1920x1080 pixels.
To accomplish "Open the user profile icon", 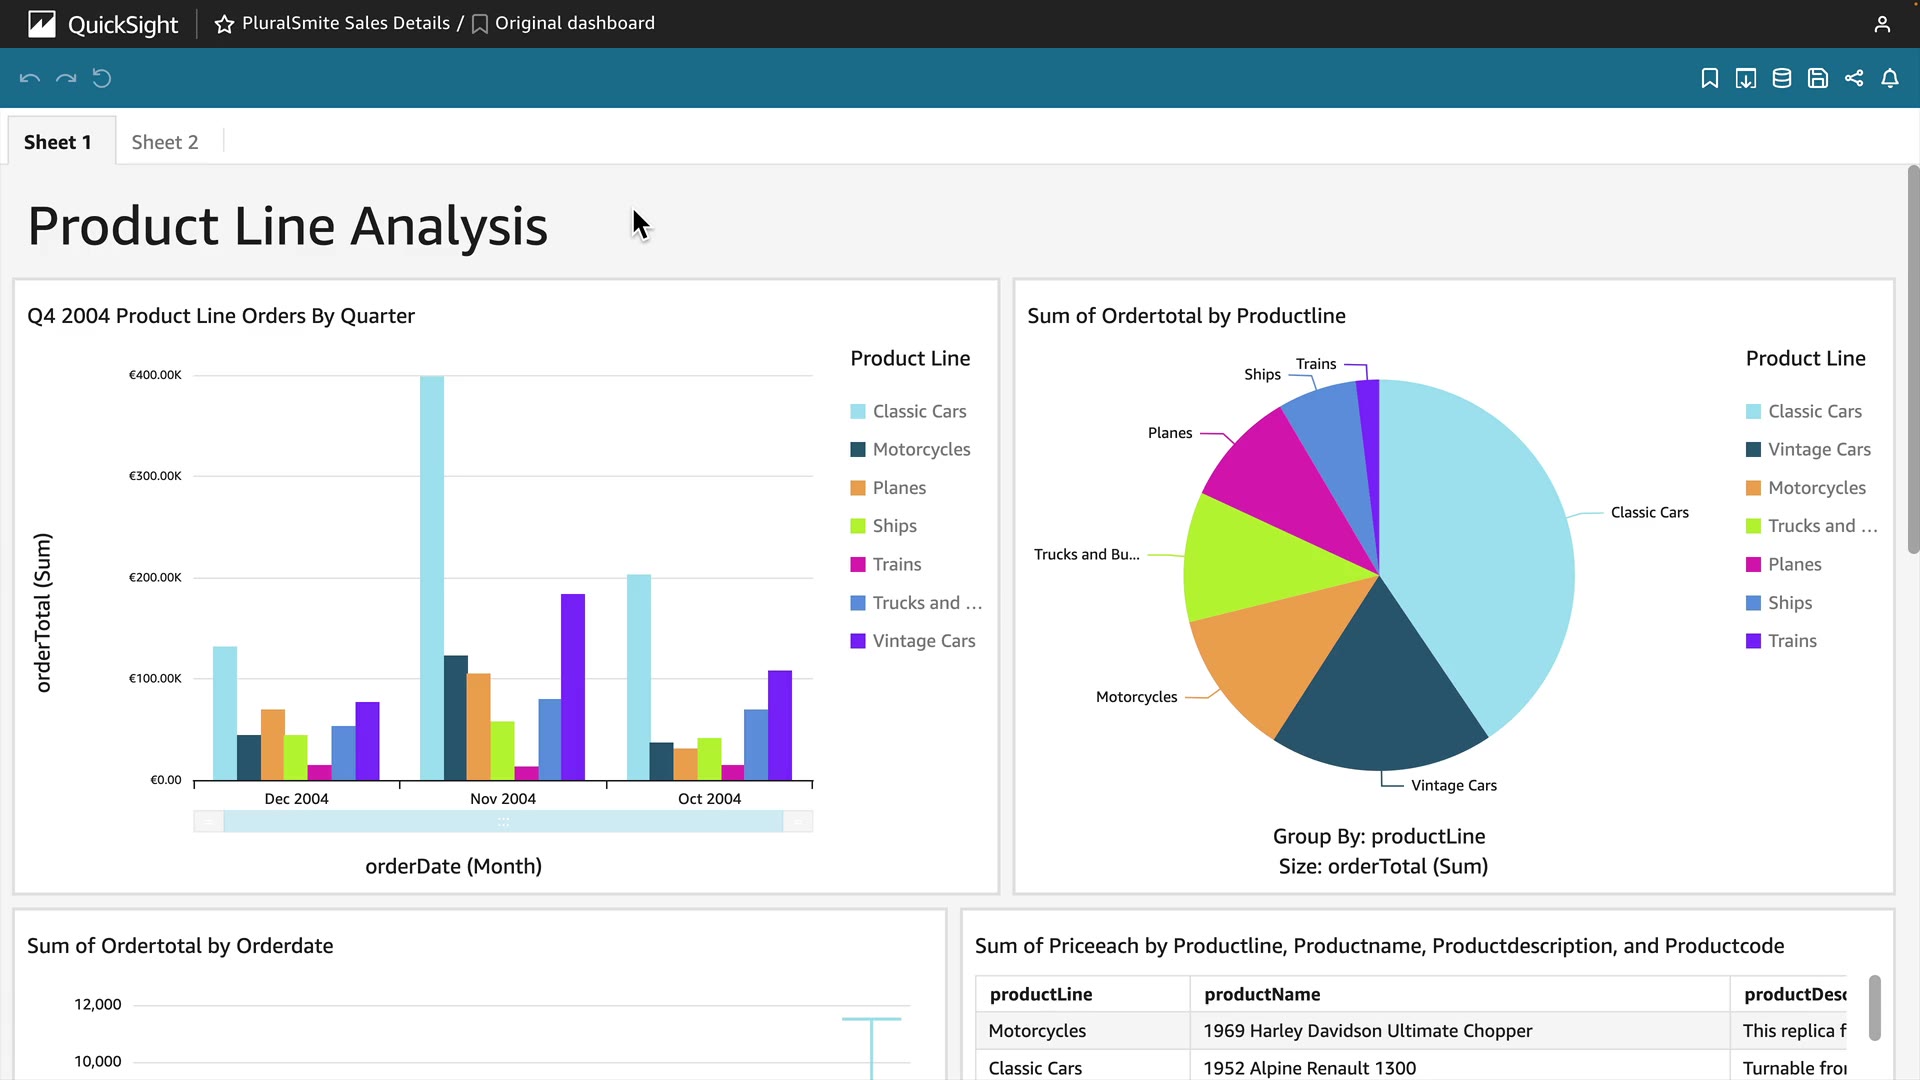I will click(x=1882, y=24).
